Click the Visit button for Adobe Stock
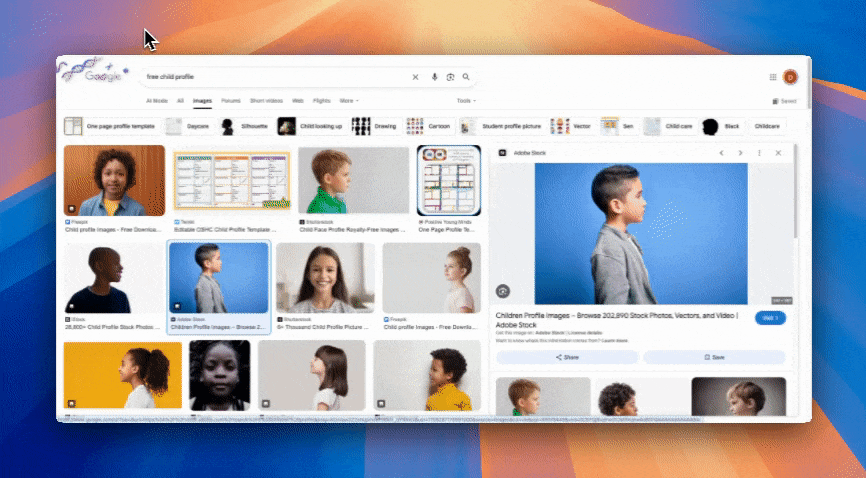This screenshot has height=478, width=866. 771,318
